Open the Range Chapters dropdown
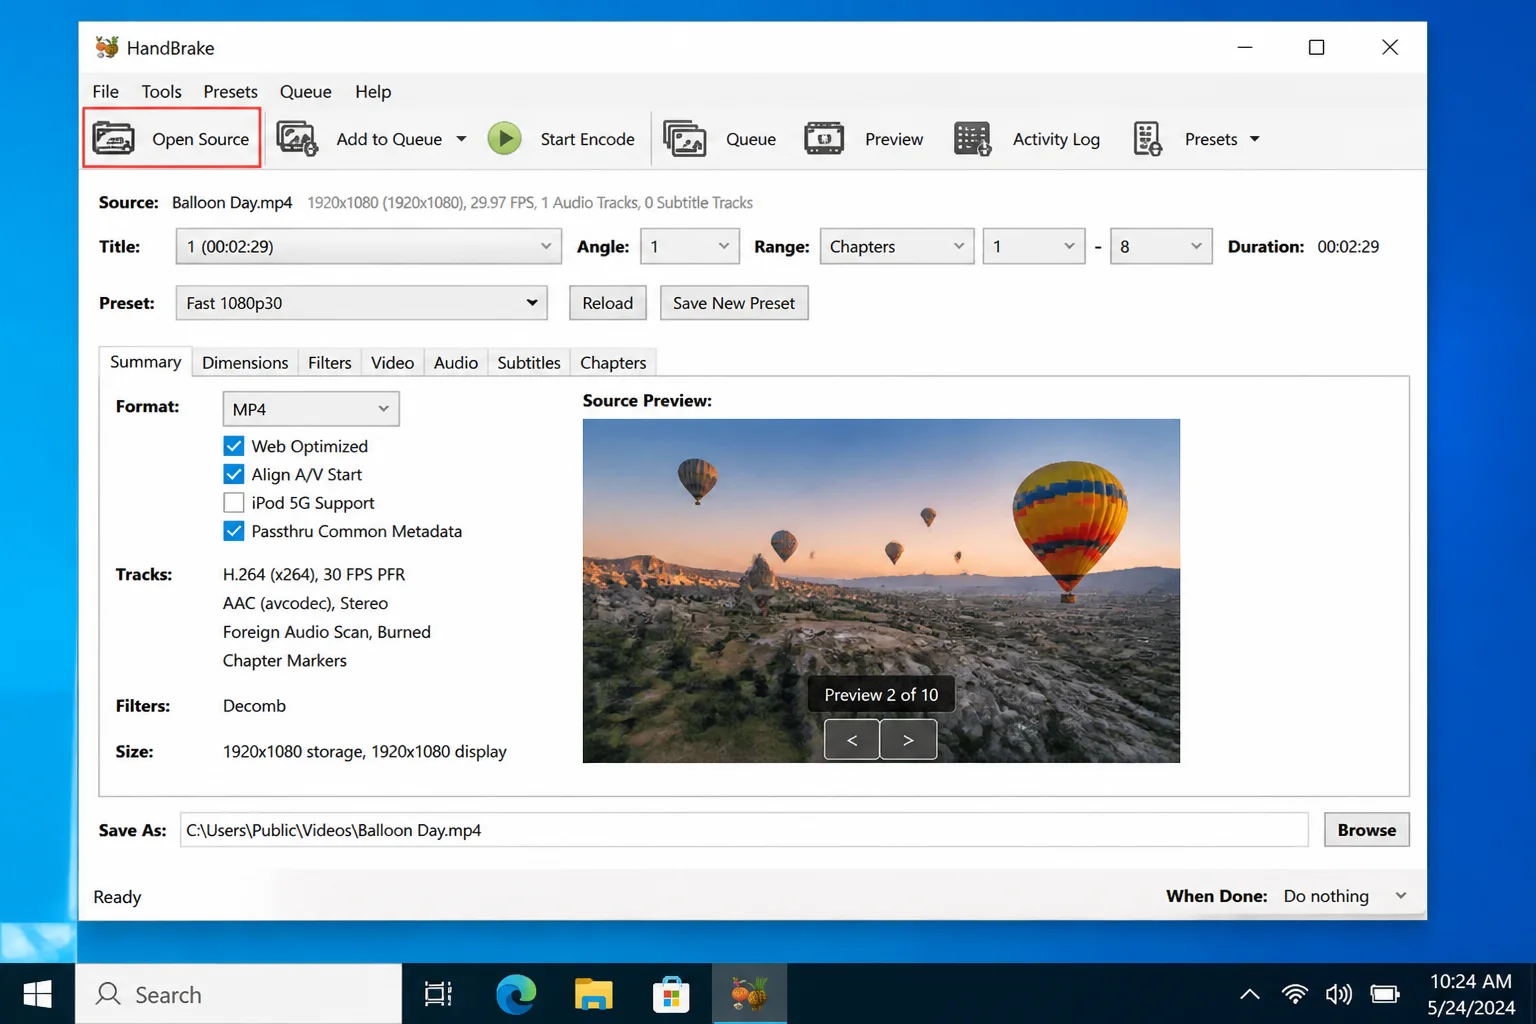1536x1024 pixels. (896, 246)
